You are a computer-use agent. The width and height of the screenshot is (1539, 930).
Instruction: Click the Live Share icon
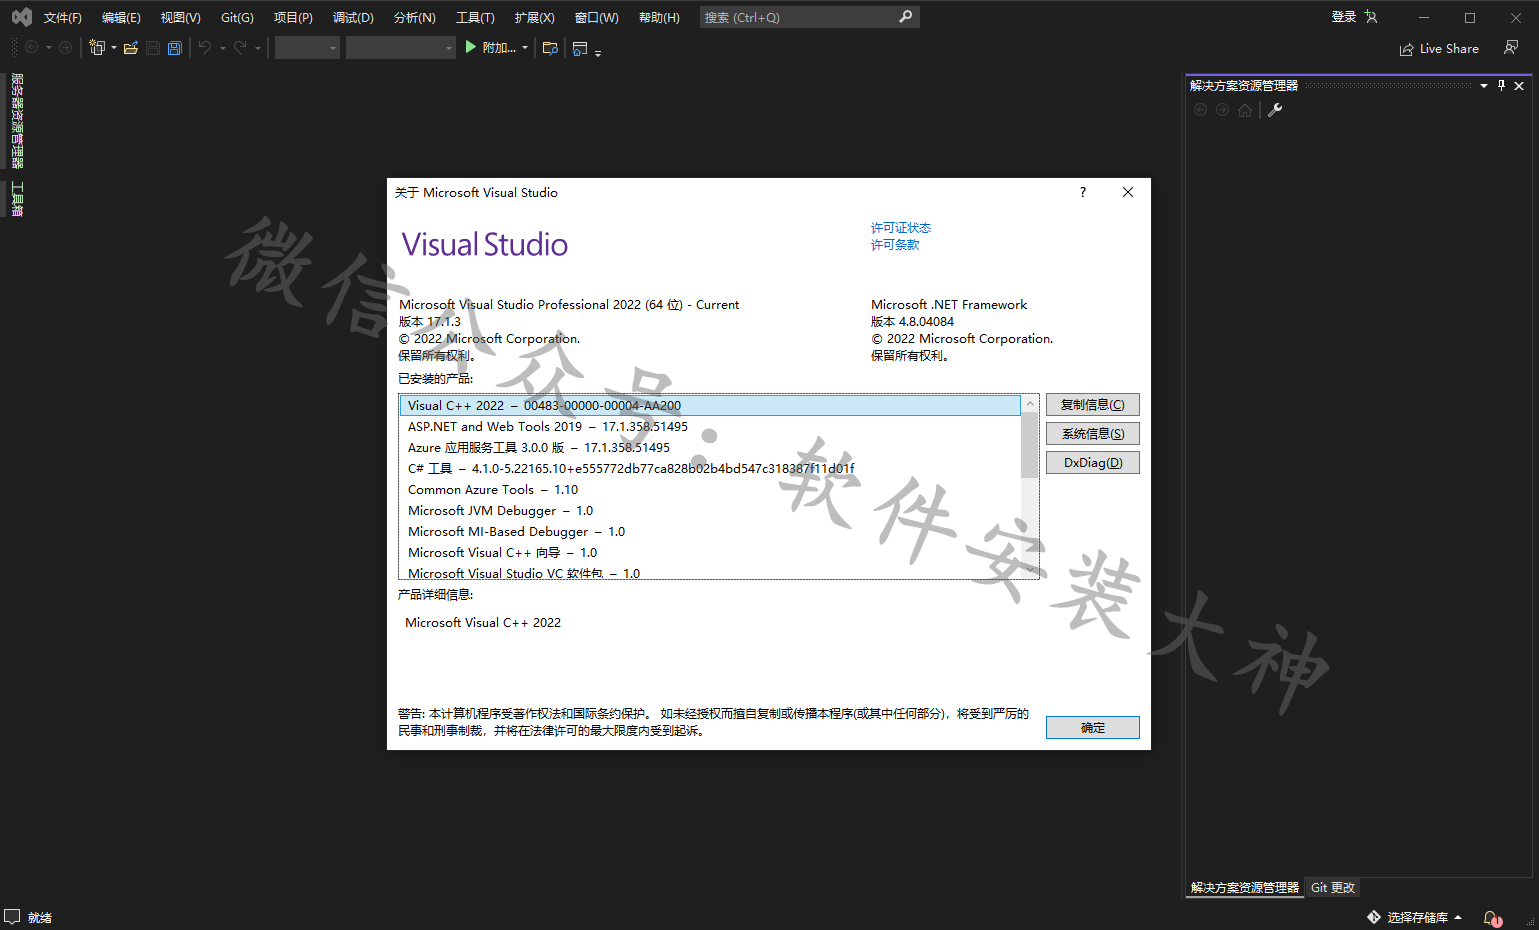tap(1407, 49)
